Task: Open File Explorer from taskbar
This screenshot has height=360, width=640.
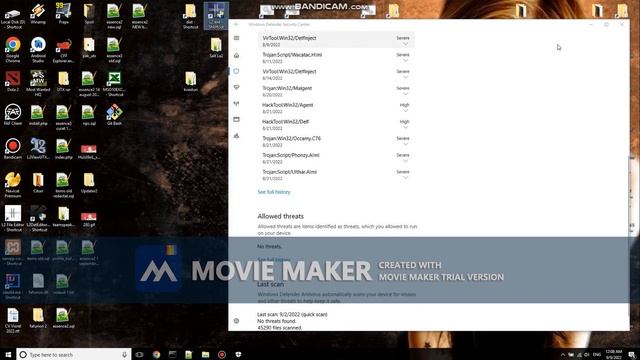Action: click(205, 355)
